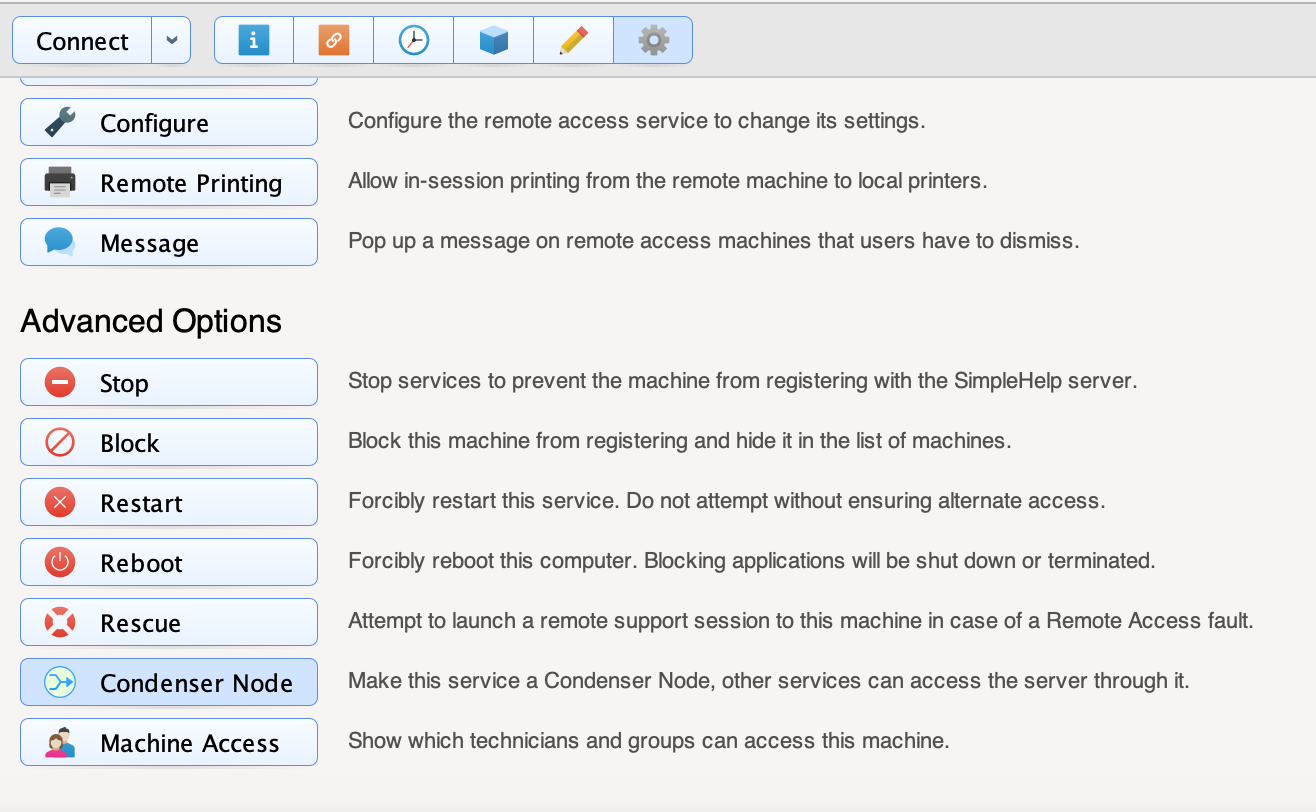Choose Restart to restart the service
The image size is (1316, 812).
pos(169,502)
